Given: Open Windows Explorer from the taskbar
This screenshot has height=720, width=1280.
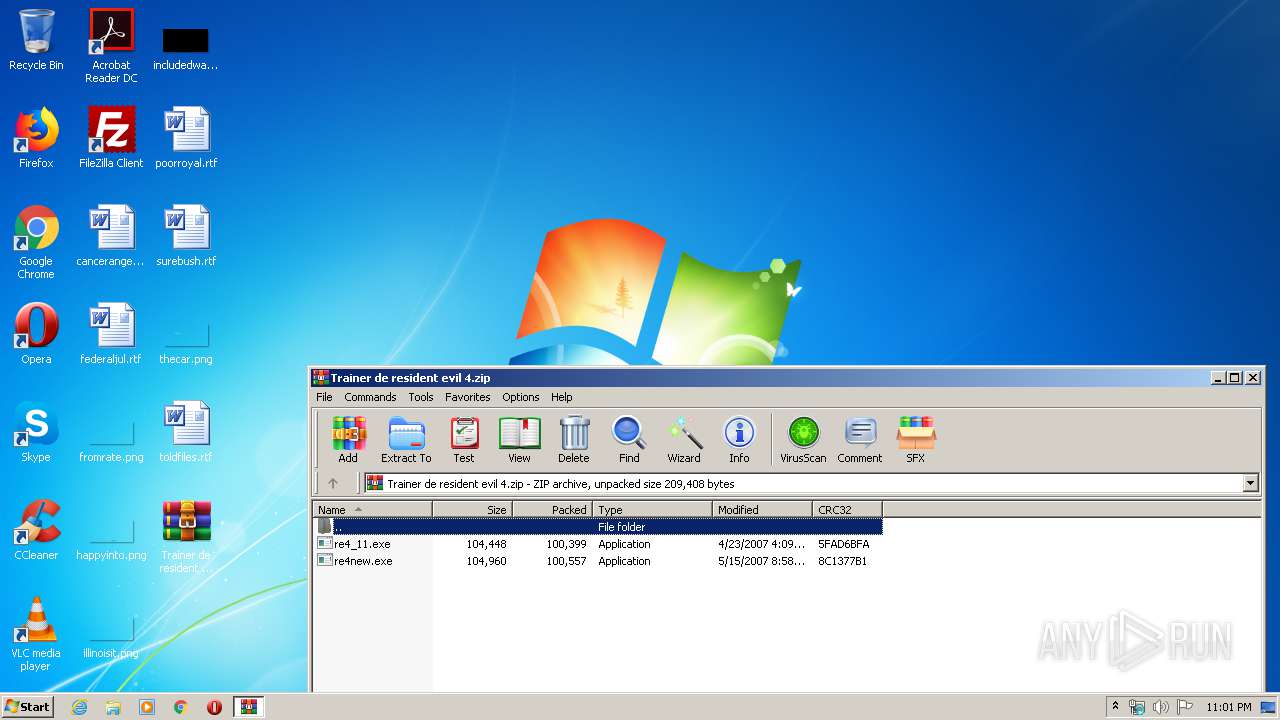Looking at the screenshot, I should pyautogui.click(x=113, y=707).
